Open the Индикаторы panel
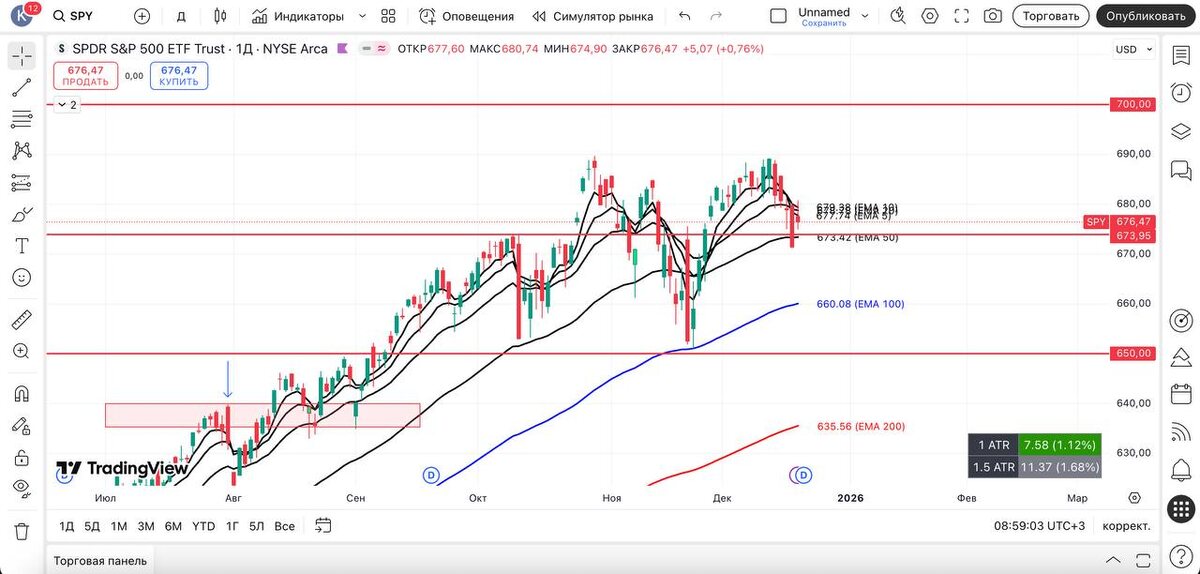The height and width of the screenshot is (574, 1200). coord(298,16)
